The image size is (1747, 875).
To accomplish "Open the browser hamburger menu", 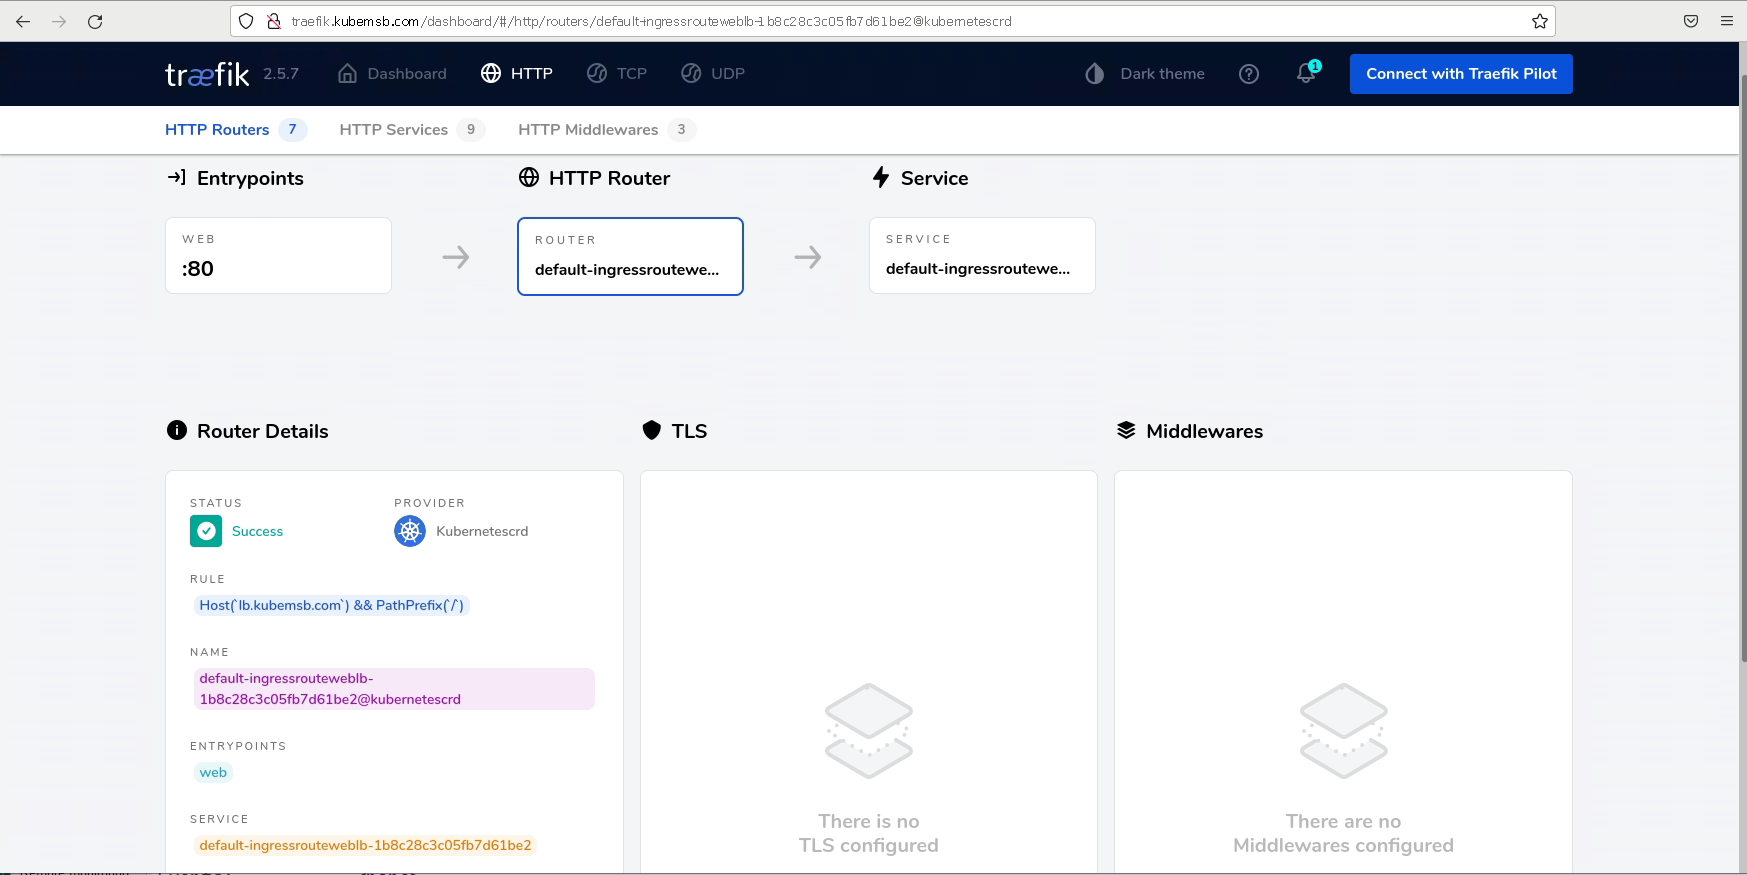I will click(x=1726, y=21).
